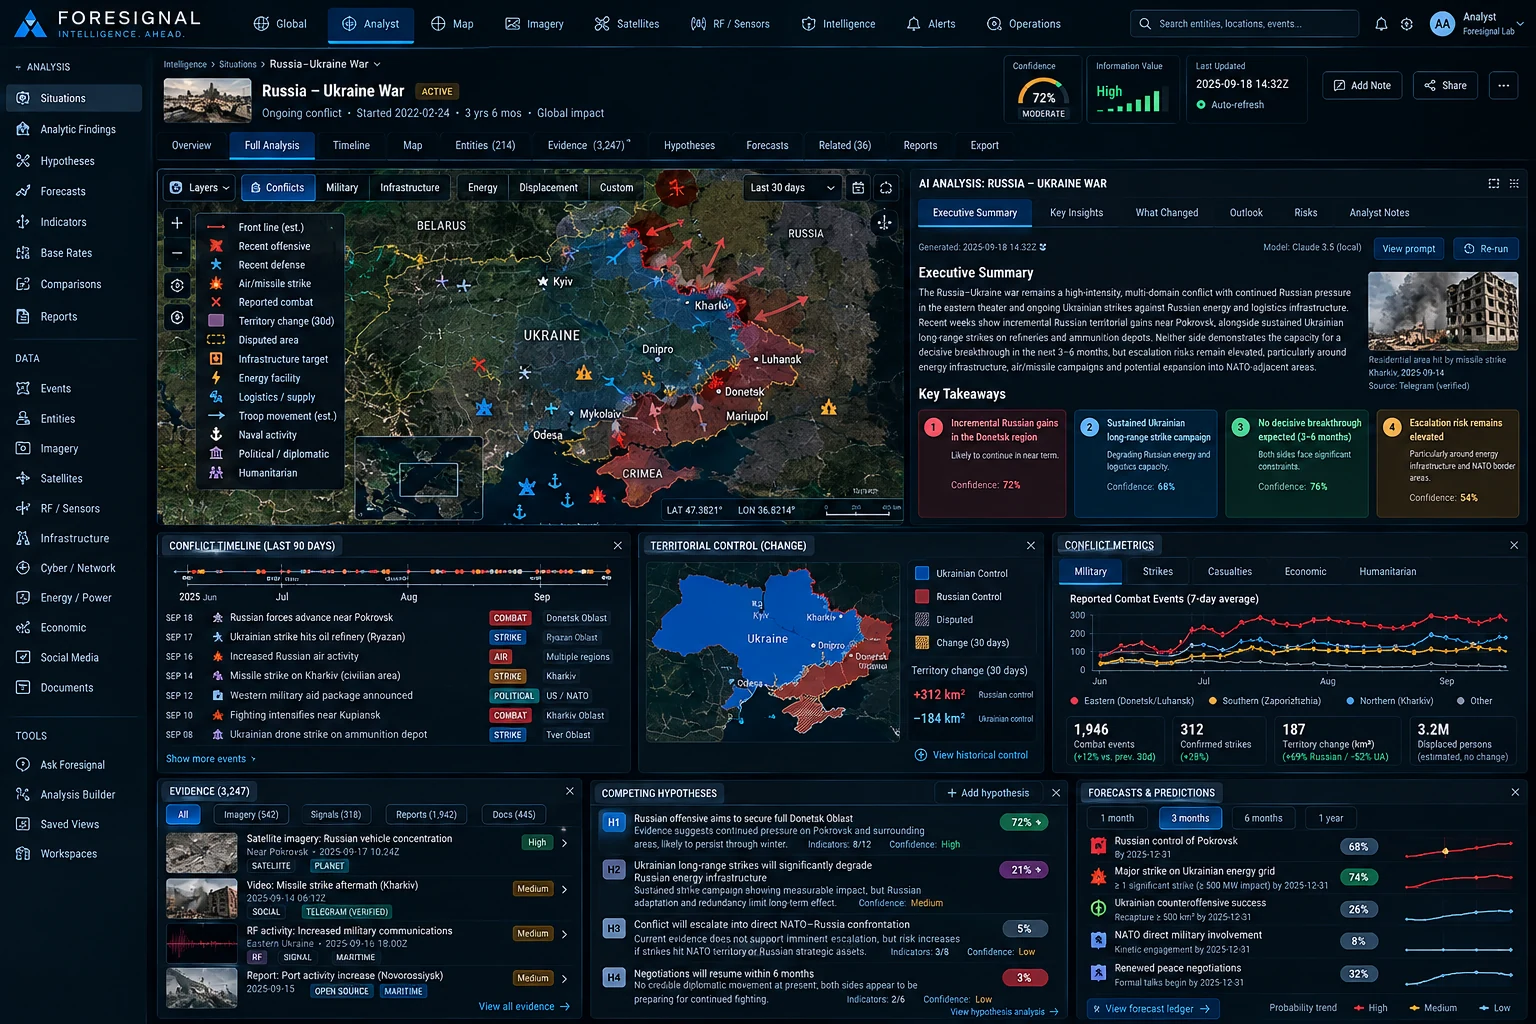Viewport: 1536px width, 1024px height.
Task: Open the Last 30 days range dropdown
Action: coord(792,188)
